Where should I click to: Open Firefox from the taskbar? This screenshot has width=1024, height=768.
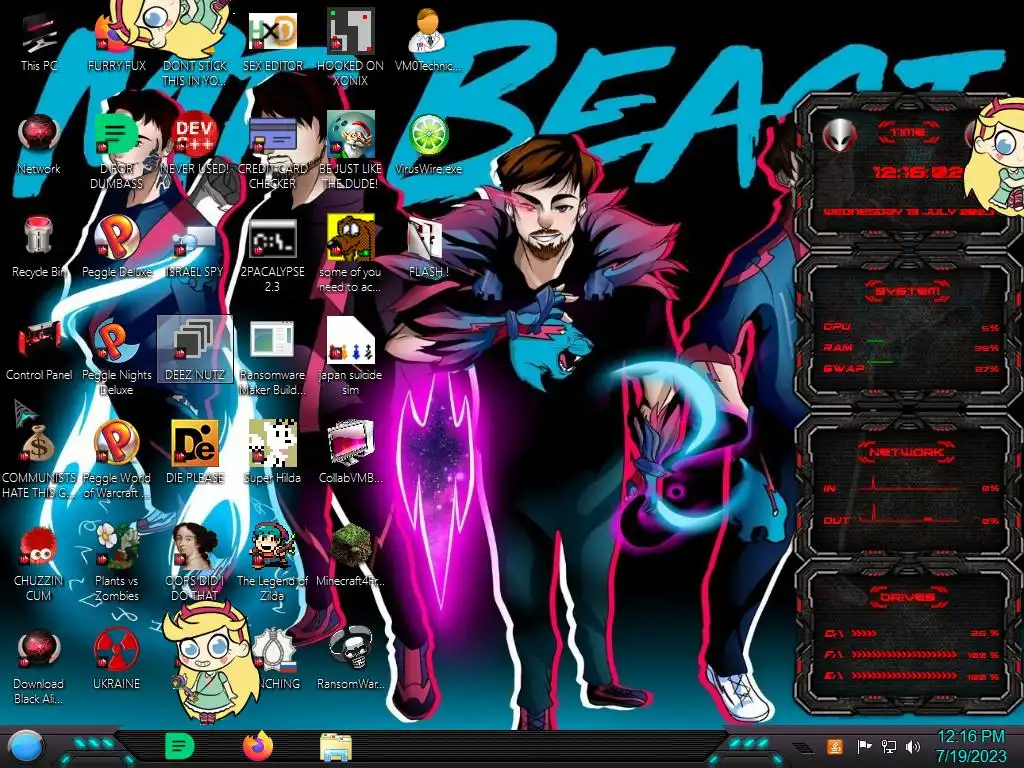click(x=257, y=746)
